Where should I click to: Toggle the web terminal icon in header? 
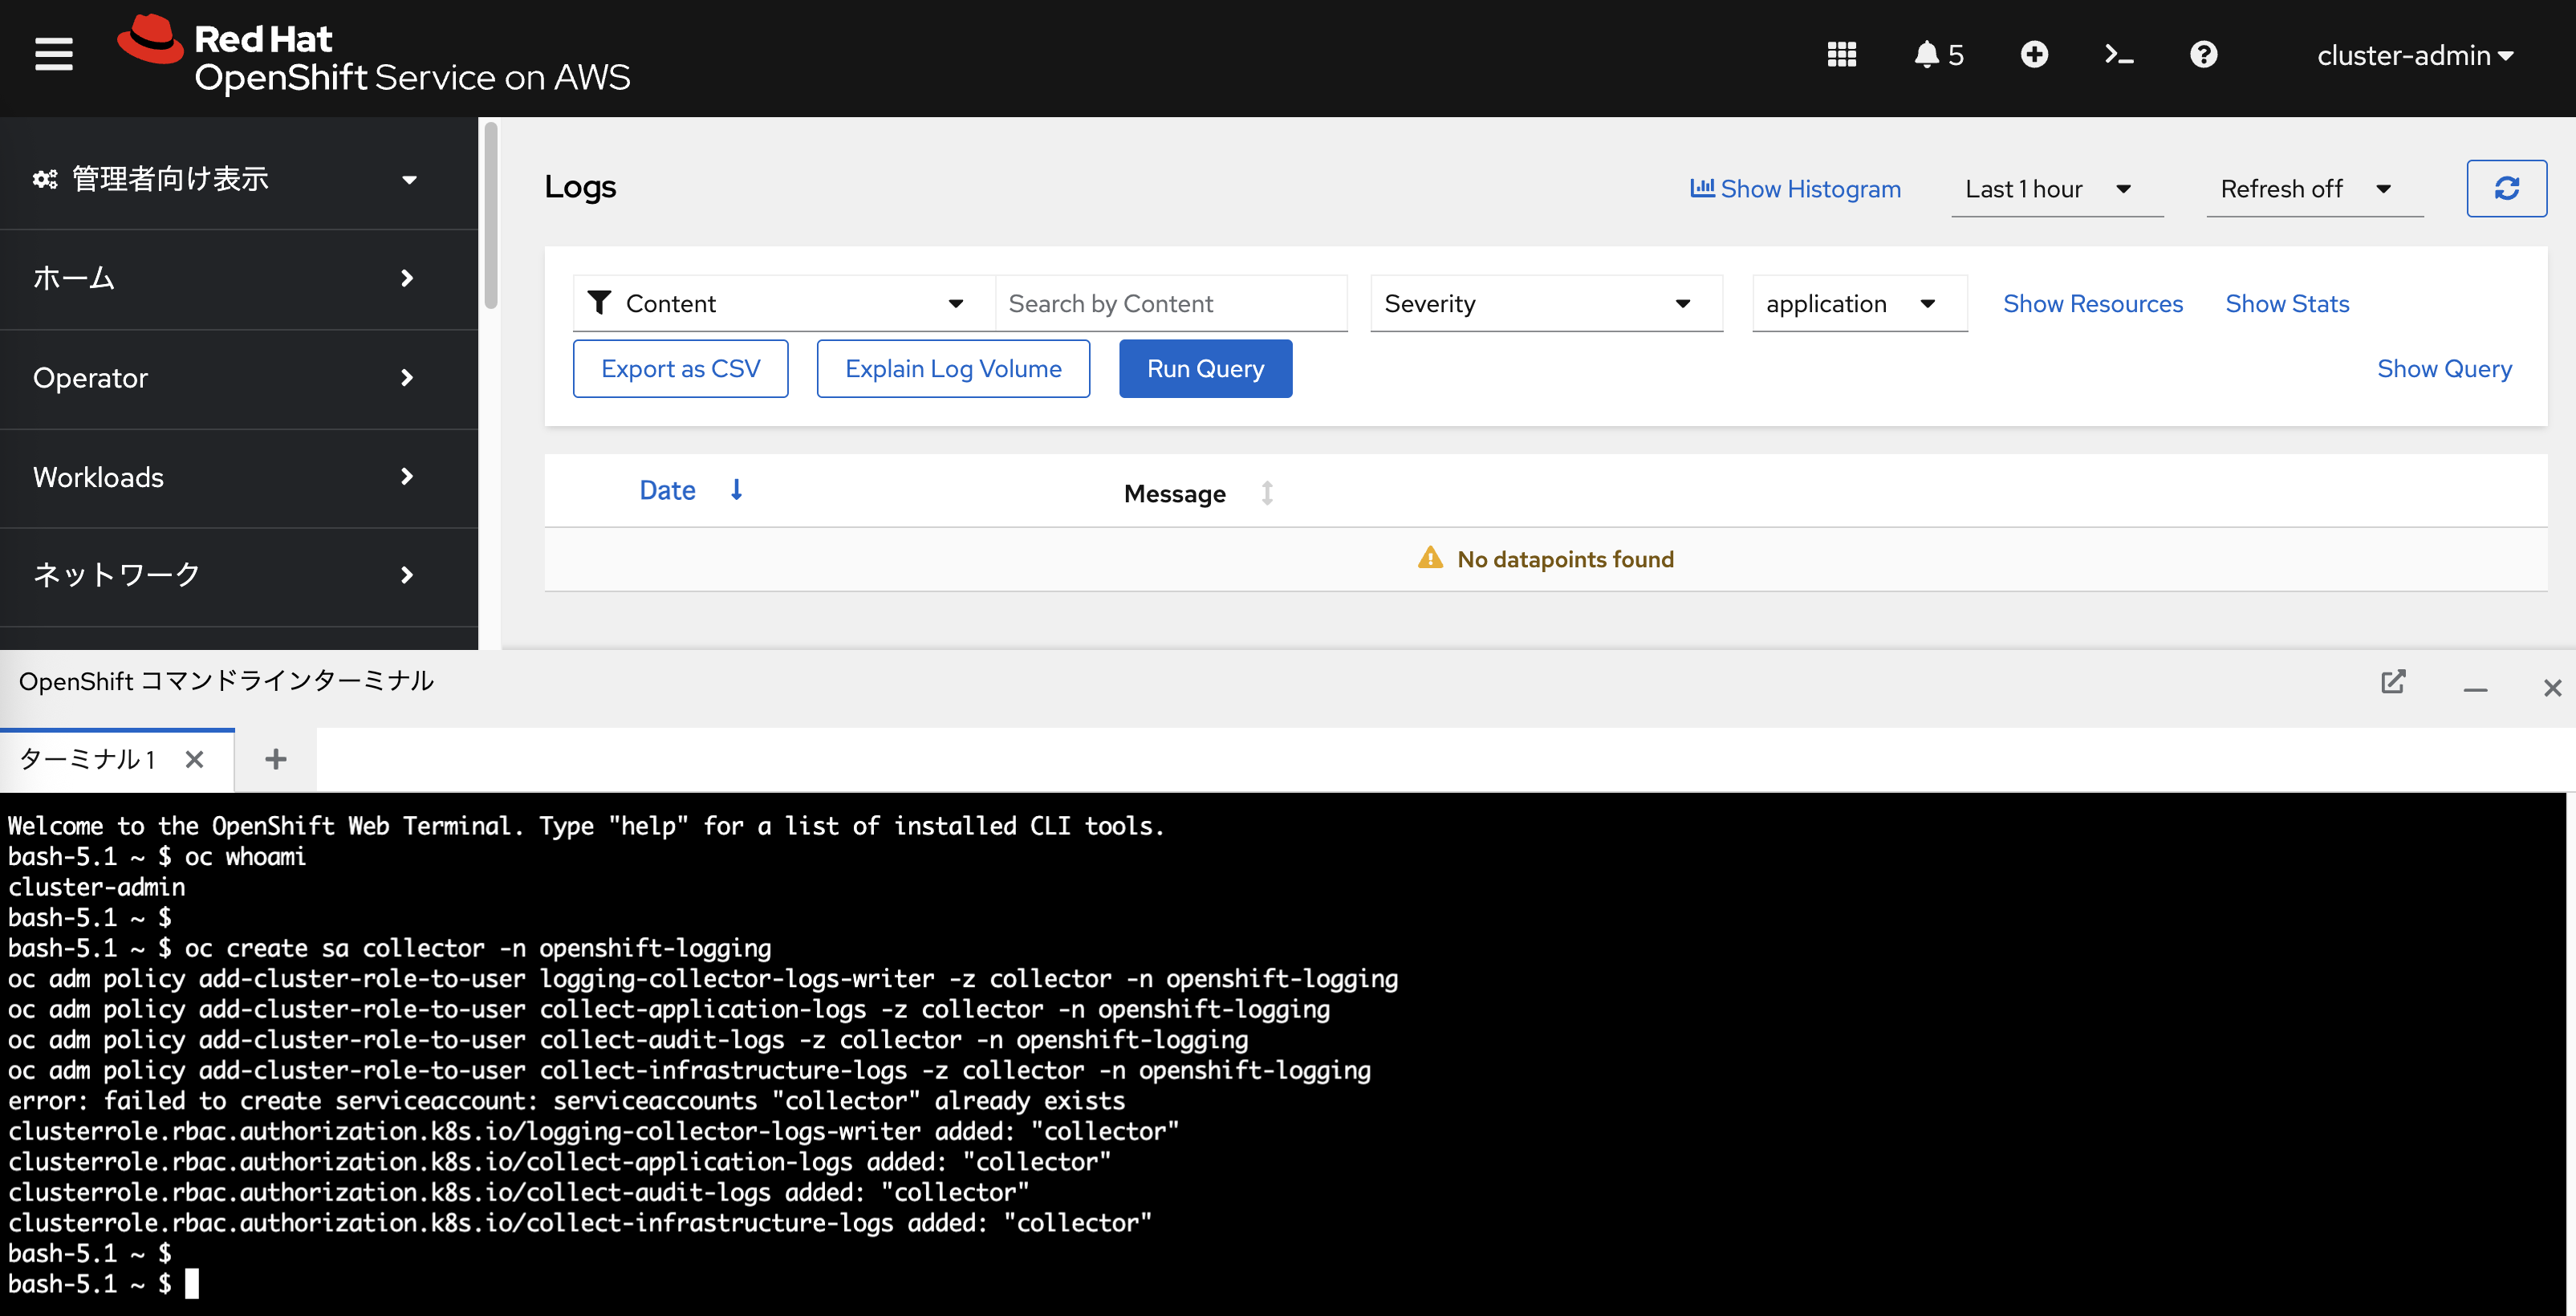coord(2119,55)
